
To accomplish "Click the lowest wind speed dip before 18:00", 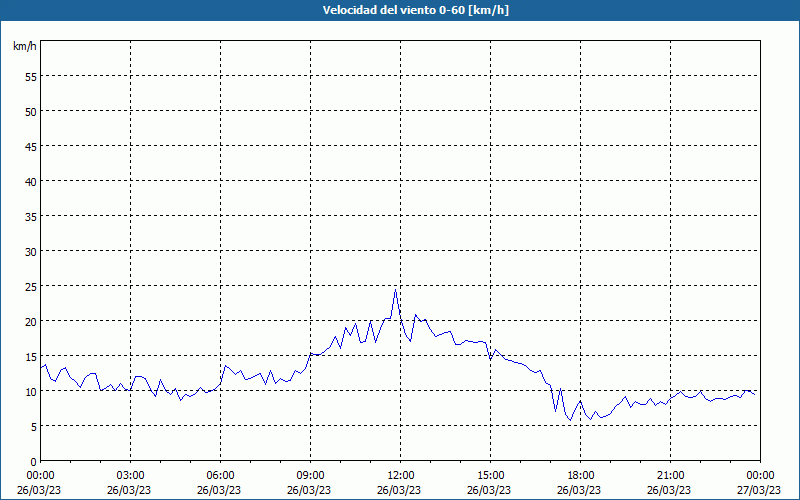I will (x=570, y=419).
